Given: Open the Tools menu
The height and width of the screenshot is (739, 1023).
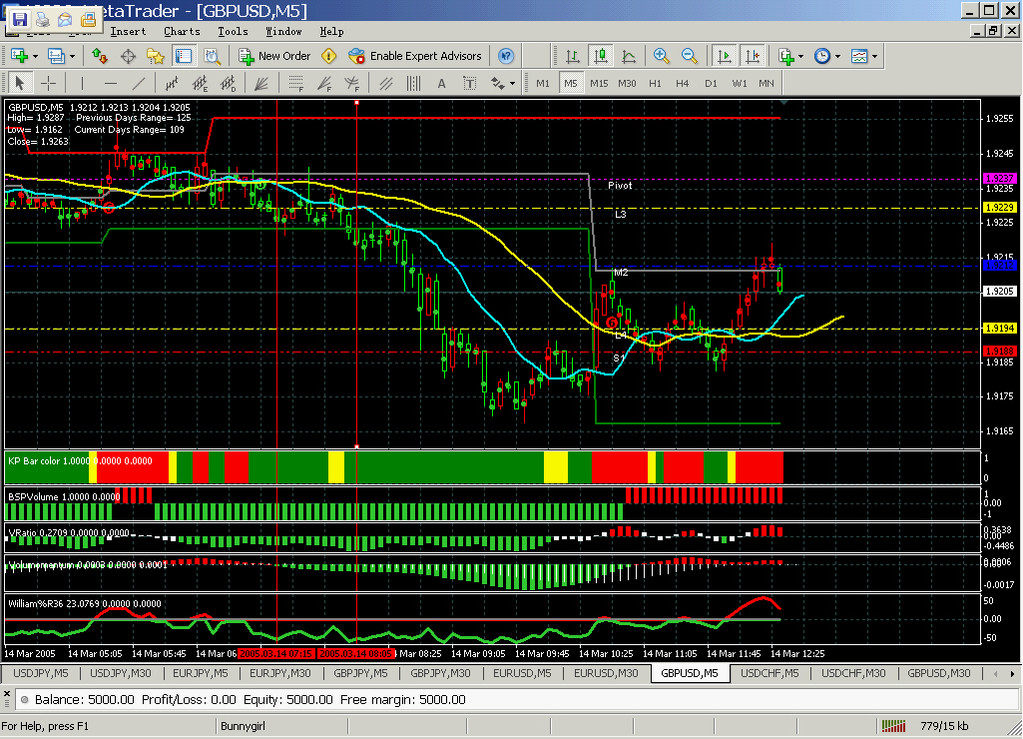Looking at the screenshot, I should click(233, 31).
